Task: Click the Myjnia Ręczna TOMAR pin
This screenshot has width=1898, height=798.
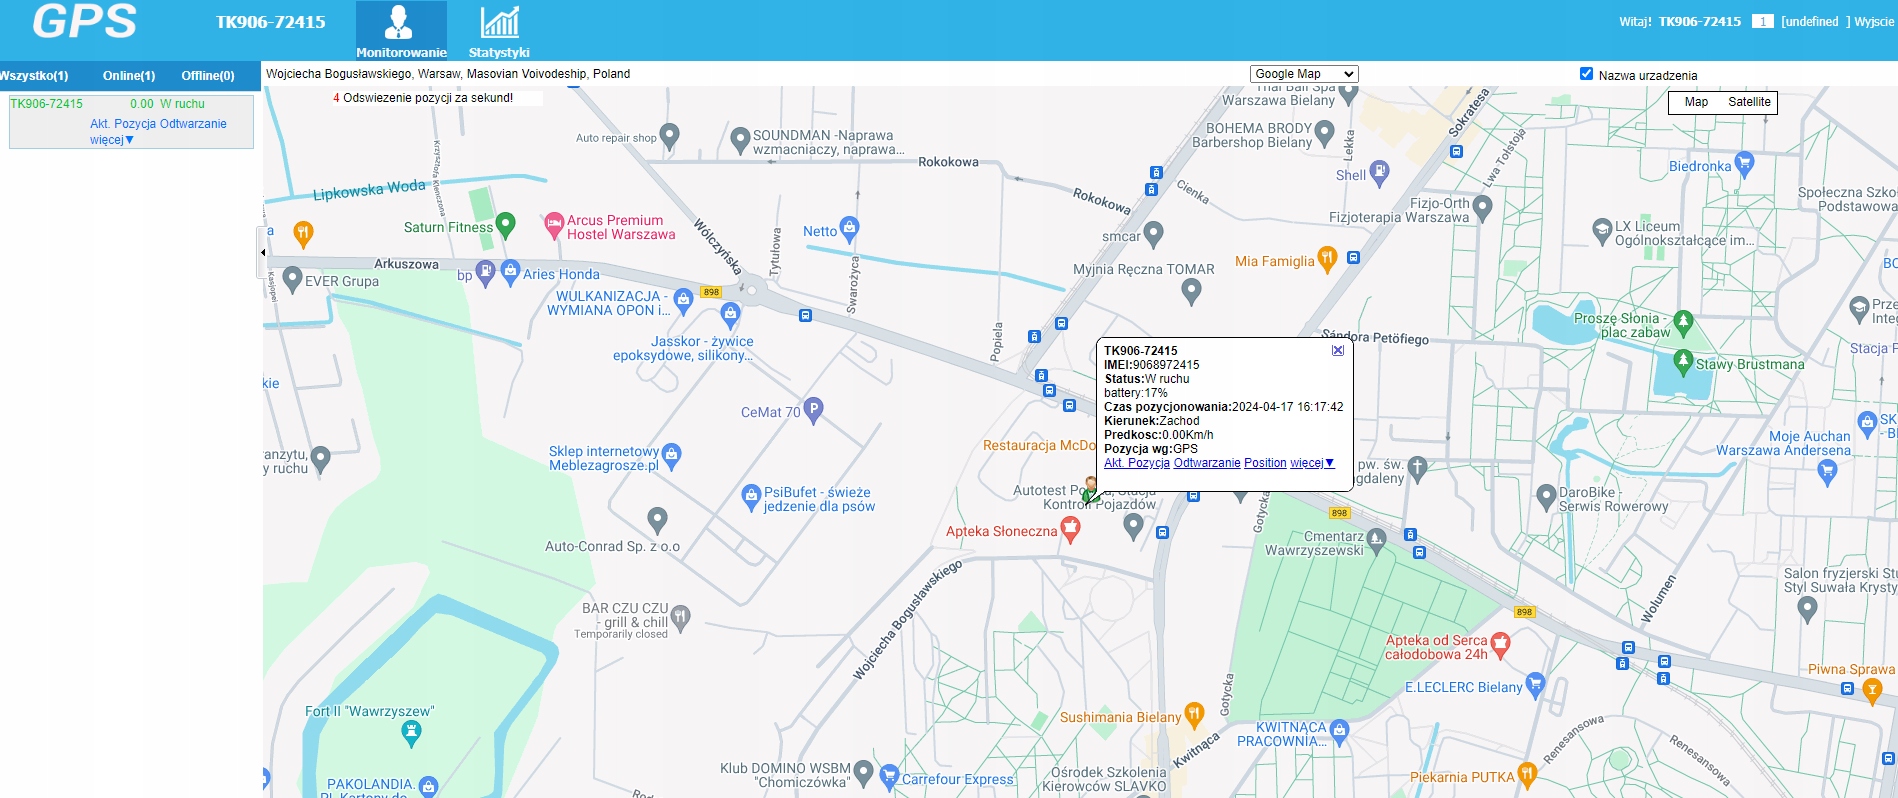Action: (1190, 291)
